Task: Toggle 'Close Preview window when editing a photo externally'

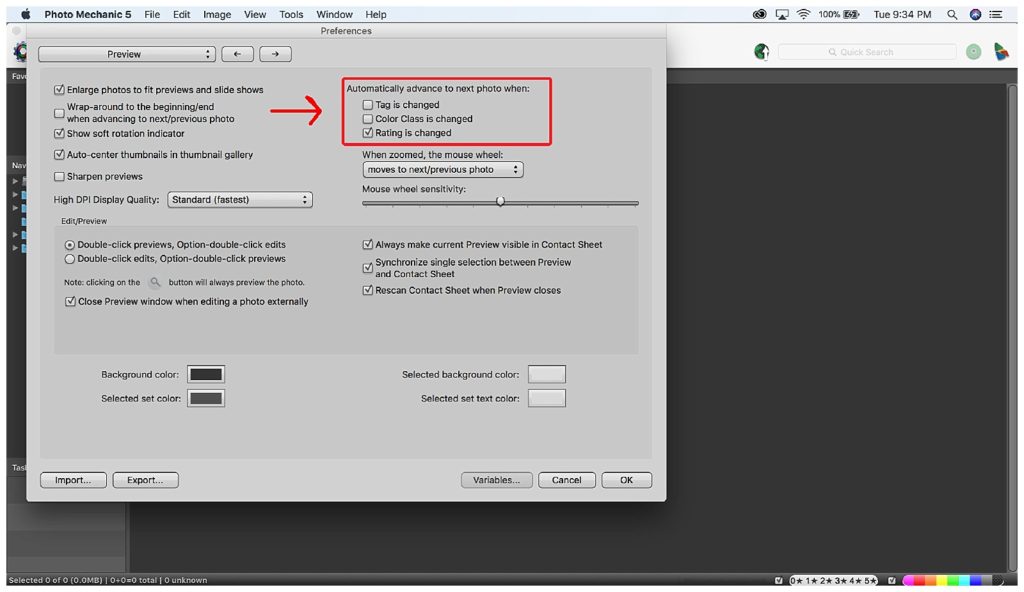Action: point(70,302)
